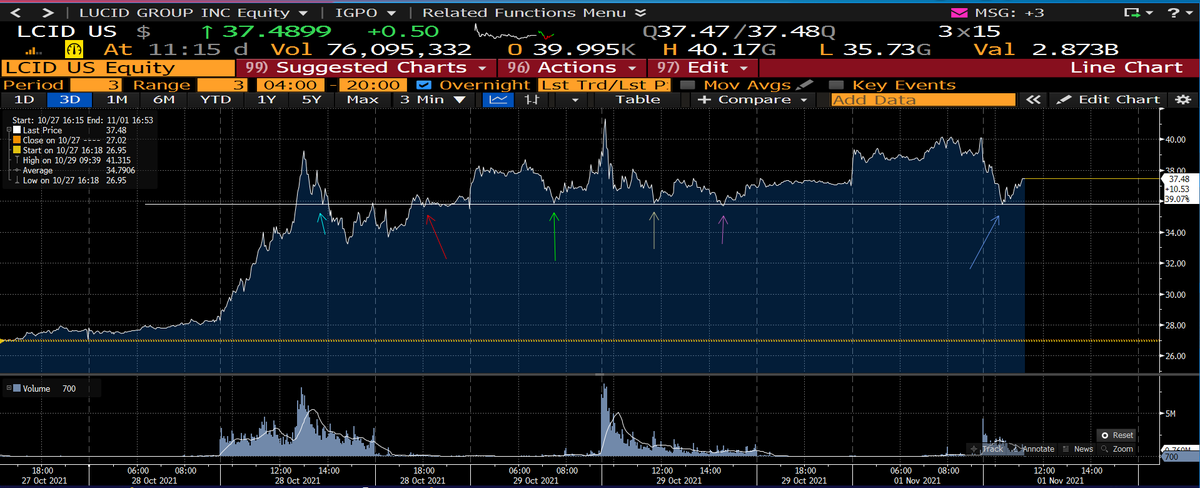Click the Add Data input field

[x=925, y=99]
